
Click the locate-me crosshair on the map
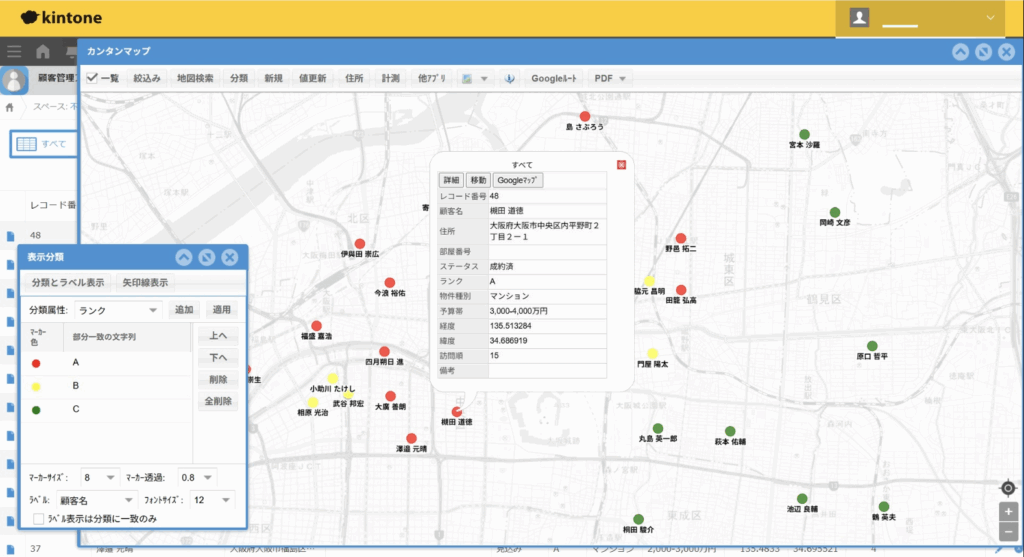pyautogui.click(x=1008, y=488)
